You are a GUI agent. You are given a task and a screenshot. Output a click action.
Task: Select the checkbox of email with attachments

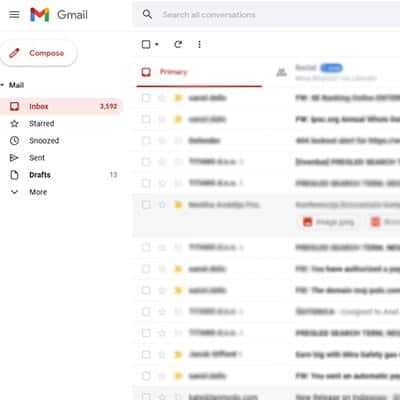tap(146, 205)
